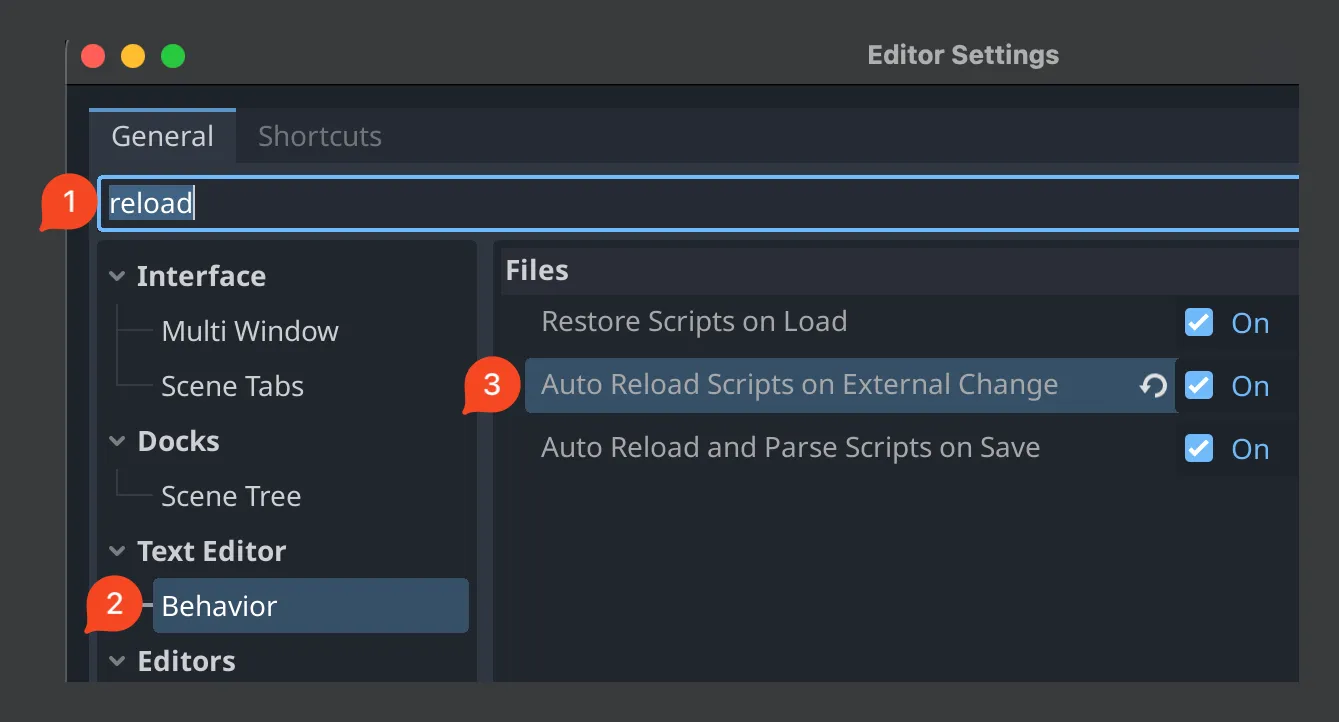Collapse the Editors section
Viewport: 1339px width, 722px height.
(x=117, y=661)
